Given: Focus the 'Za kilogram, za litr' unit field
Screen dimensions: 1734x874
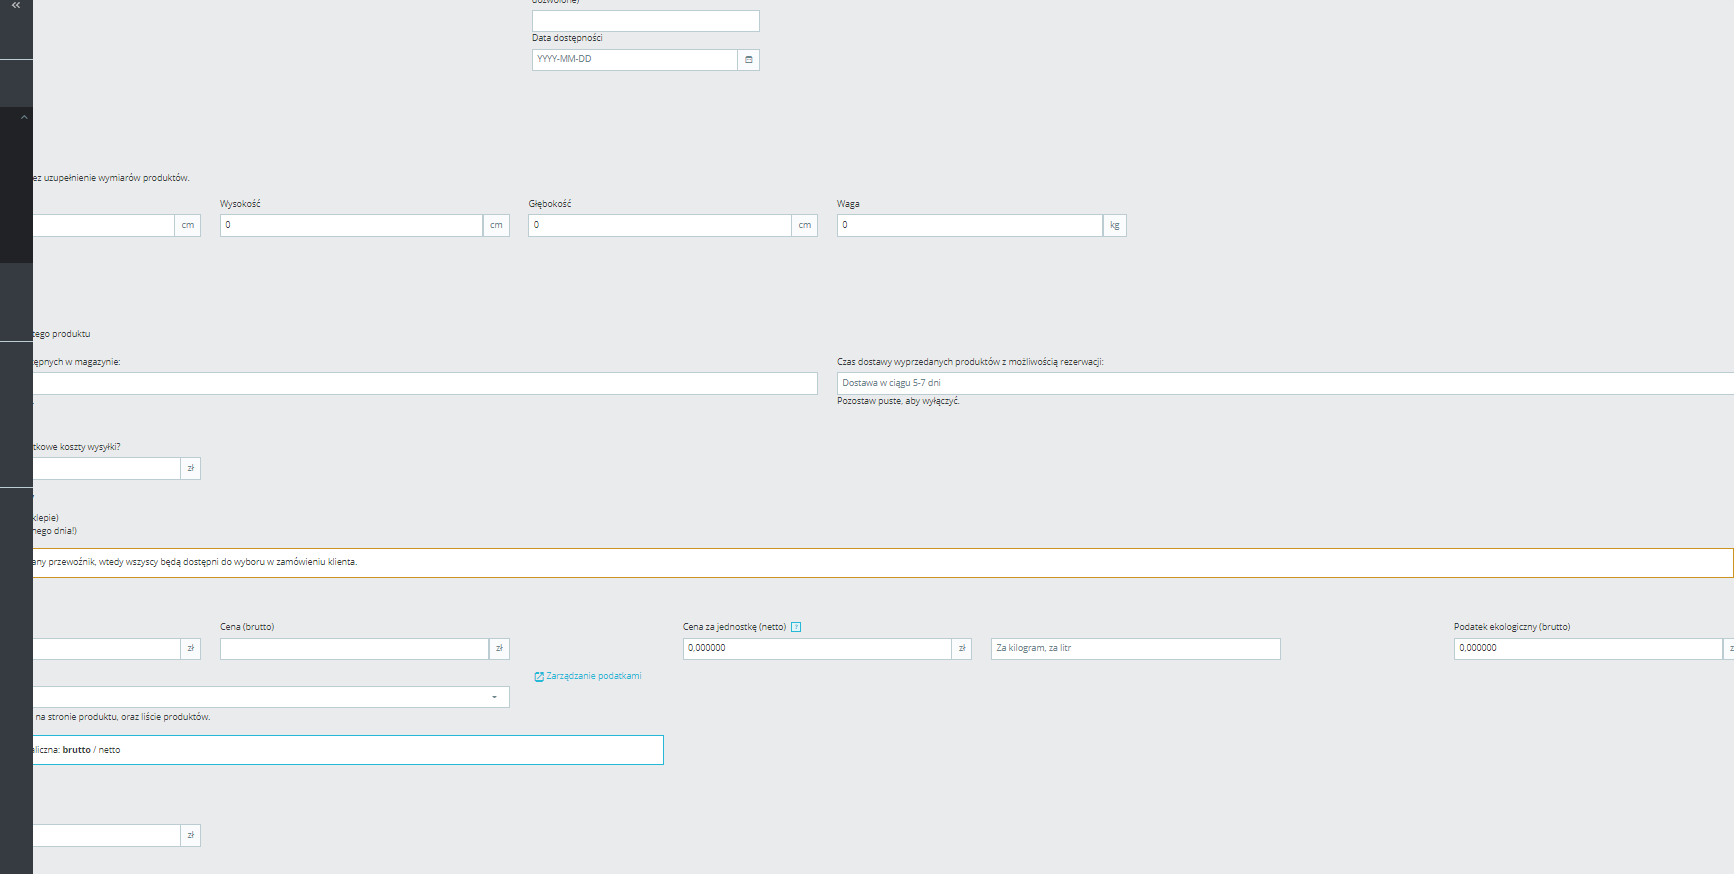Looking at the screenshot, I should (x=1136, y=649).
